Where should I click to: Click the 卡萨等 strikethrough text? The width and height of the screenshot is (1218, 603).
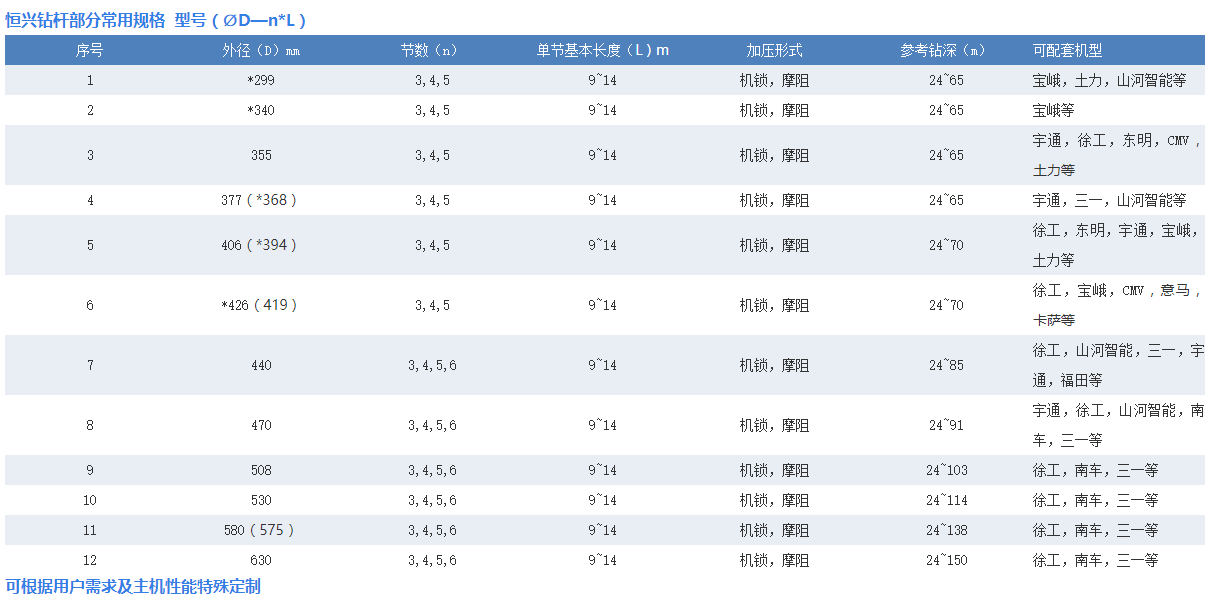click(x=1054, y=320)
